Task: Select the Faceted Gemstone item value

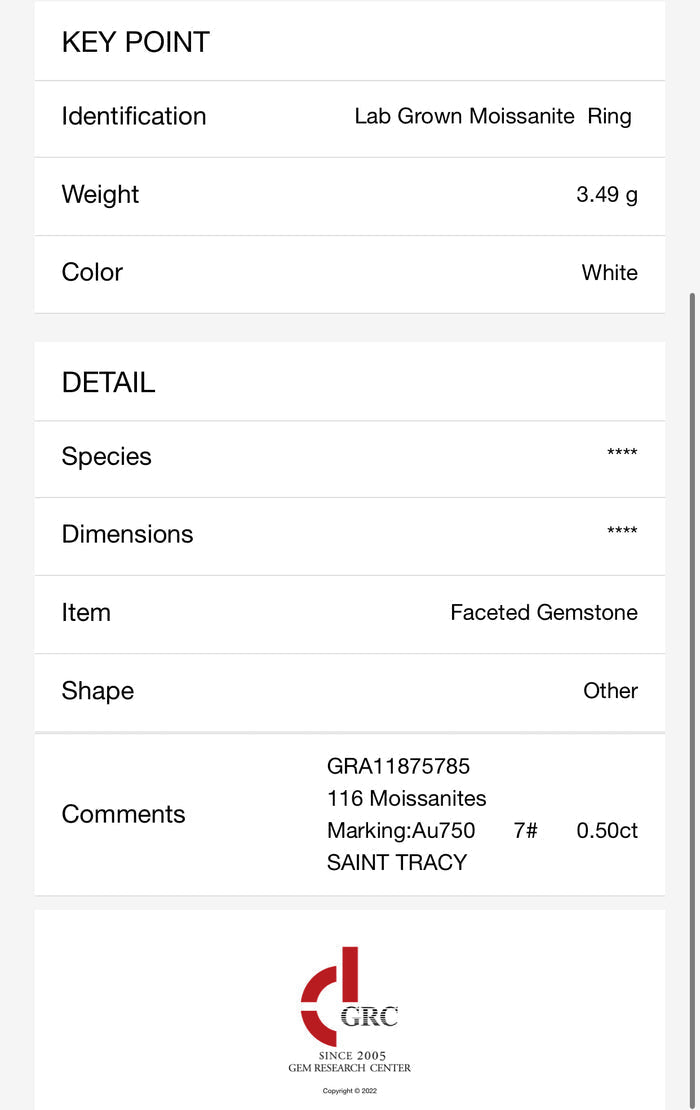Action: pos(543,612)
